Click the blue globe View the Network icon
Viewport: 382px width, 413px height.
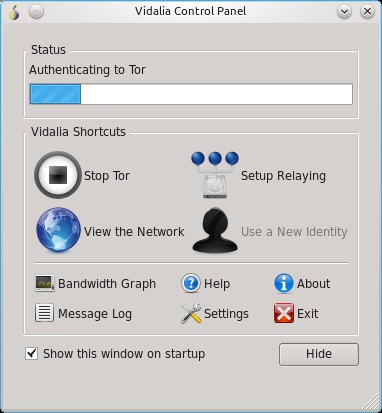[x=58, y=230]
